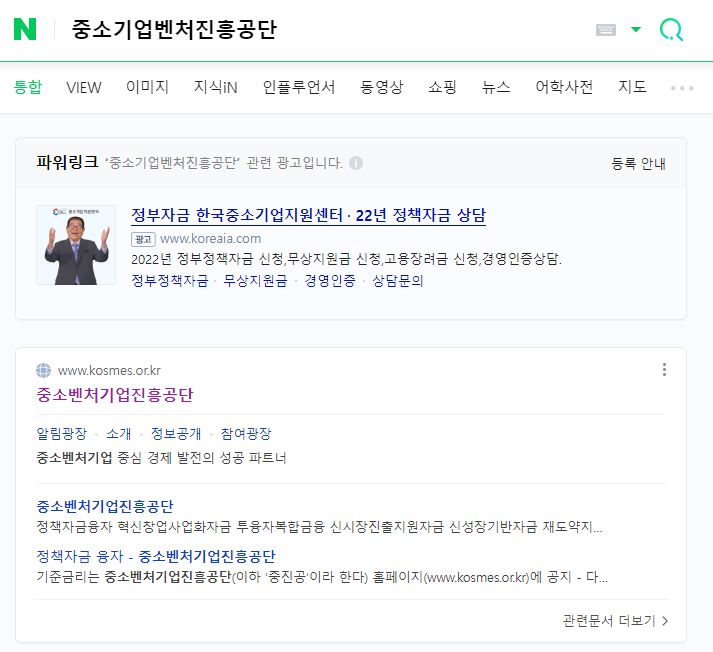Select the 통합 tab
713x652 pixels.
(x=28, y=87)
